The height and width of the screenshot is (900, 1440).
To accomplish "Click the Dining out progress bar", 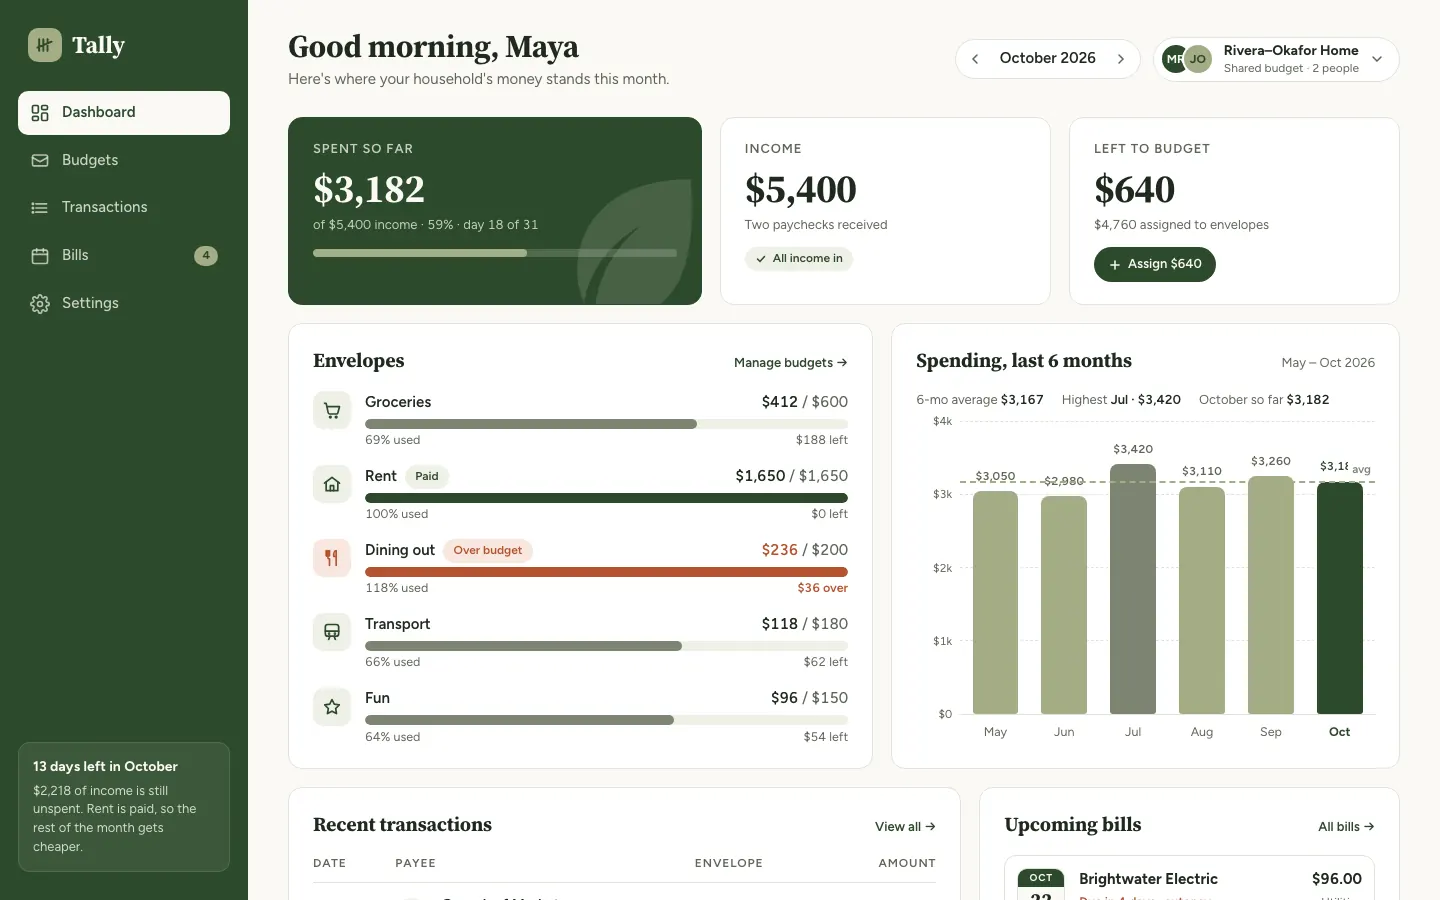I will (x=606, y=572).
